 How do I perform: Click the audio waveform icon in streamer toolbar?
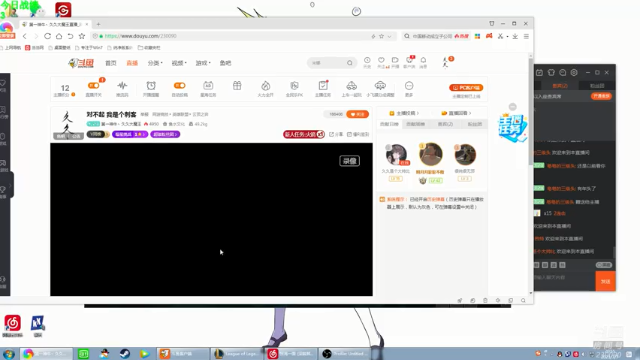122,85
